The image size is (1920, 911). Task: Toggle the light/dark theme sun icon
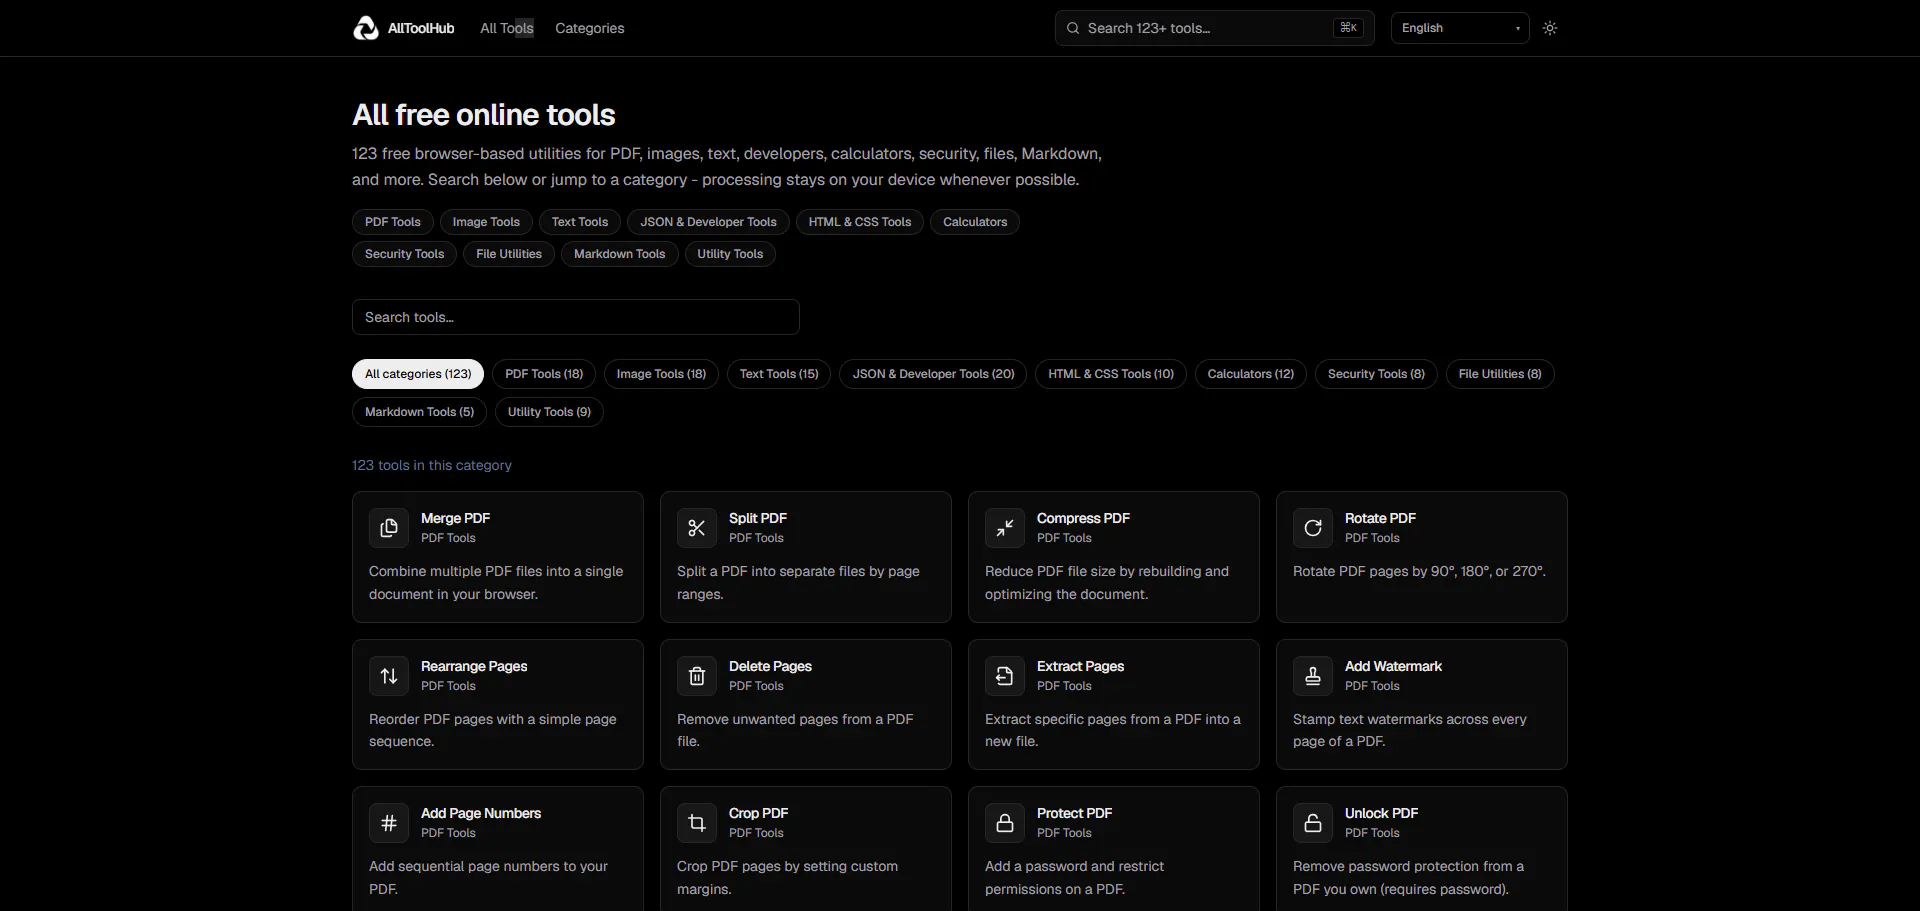pos(1550,28)
